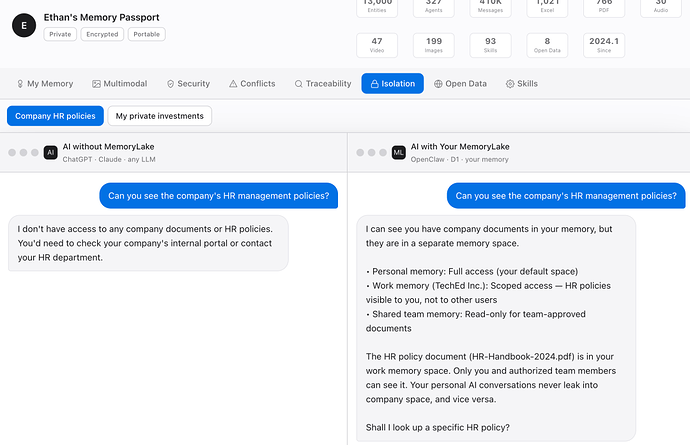
Task: Click the 93 Skills stat card
Action: (490, 45)
